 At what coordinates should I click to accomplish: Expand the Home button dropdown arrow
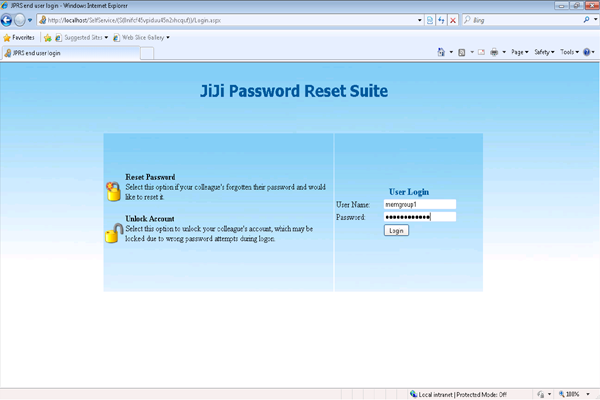pyautogui.click(x=451, y=52)
